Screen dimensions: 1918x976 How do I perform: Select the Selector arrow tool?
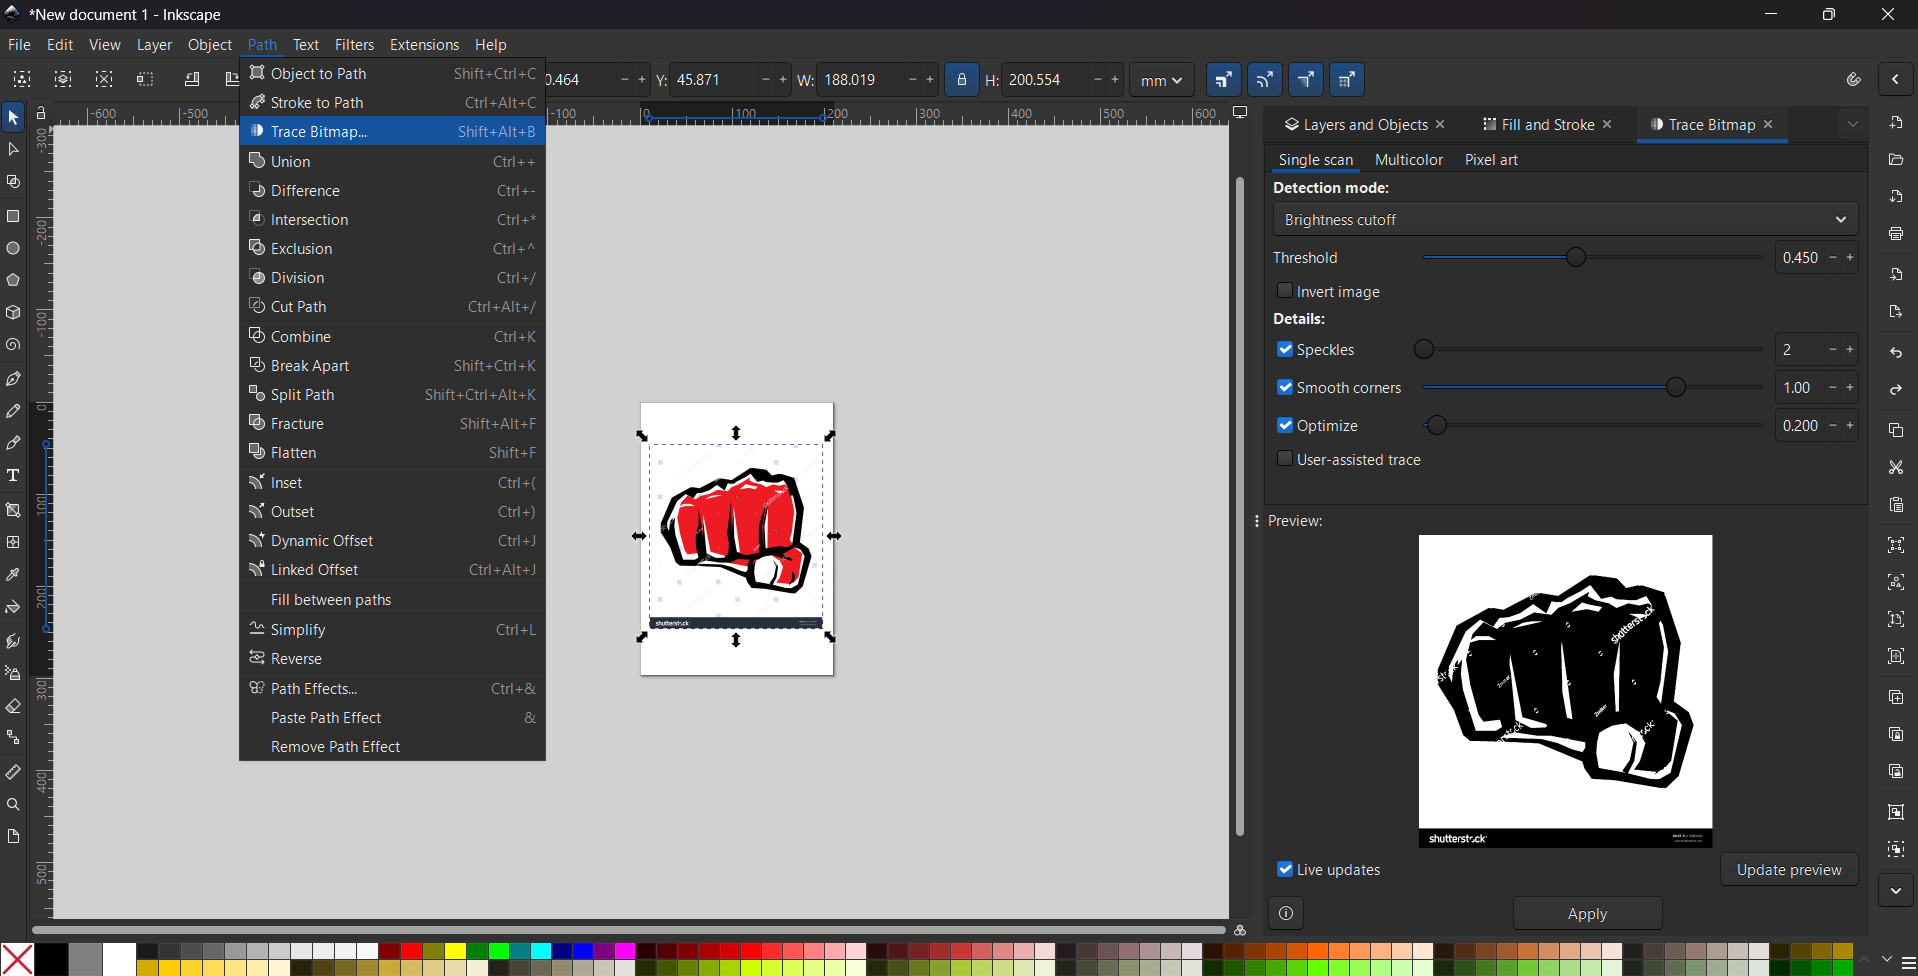click(13, 118)
